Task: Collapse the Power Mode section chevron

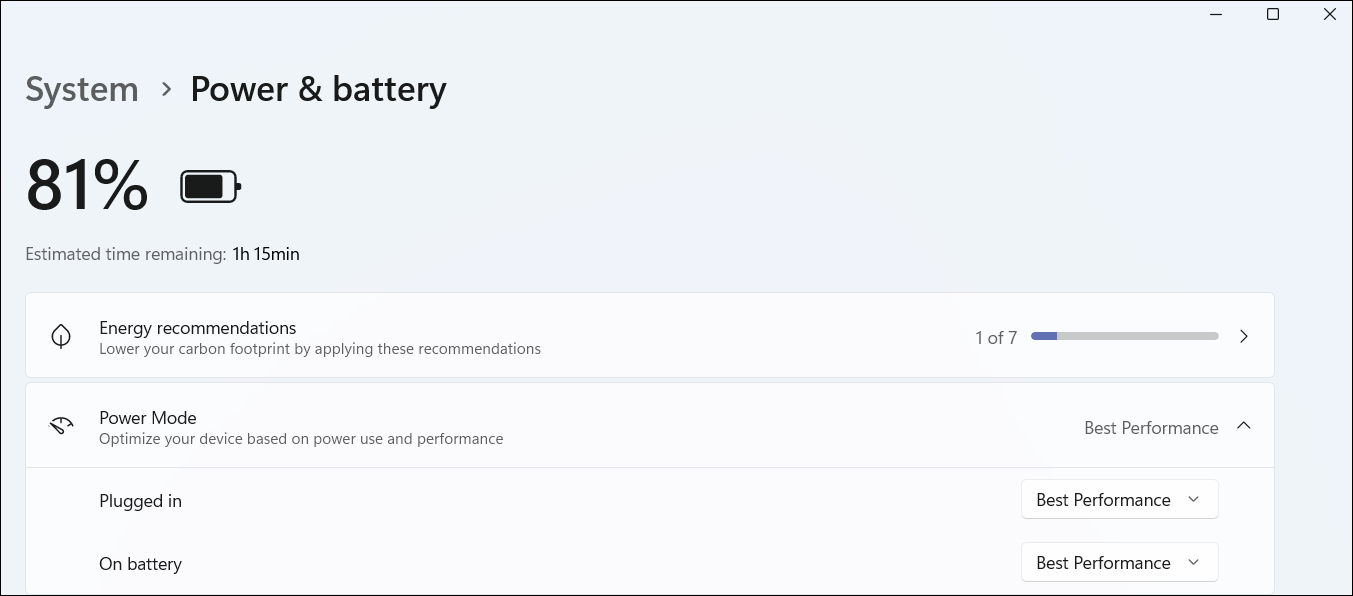Action: tap(1244, 426)
